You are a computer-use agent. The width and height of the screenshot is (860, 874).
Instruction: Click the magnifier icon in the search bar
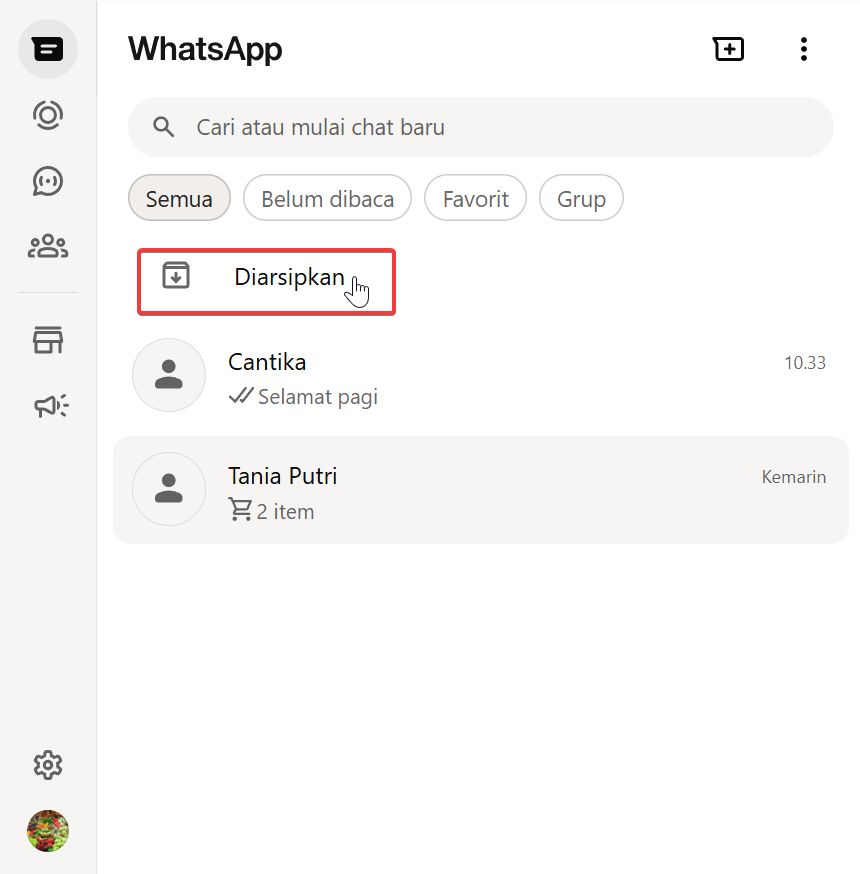click(x=163, y=127)
